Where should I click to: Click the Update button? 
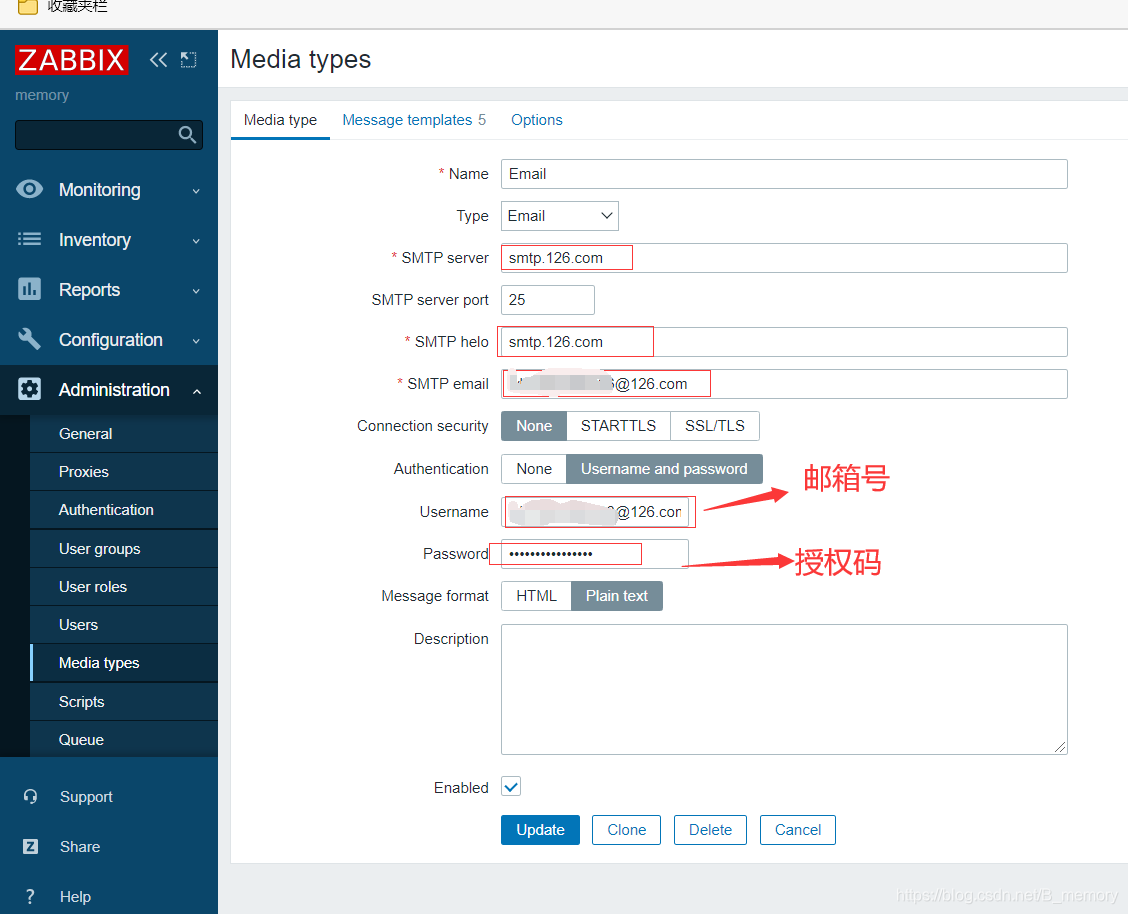540,830
